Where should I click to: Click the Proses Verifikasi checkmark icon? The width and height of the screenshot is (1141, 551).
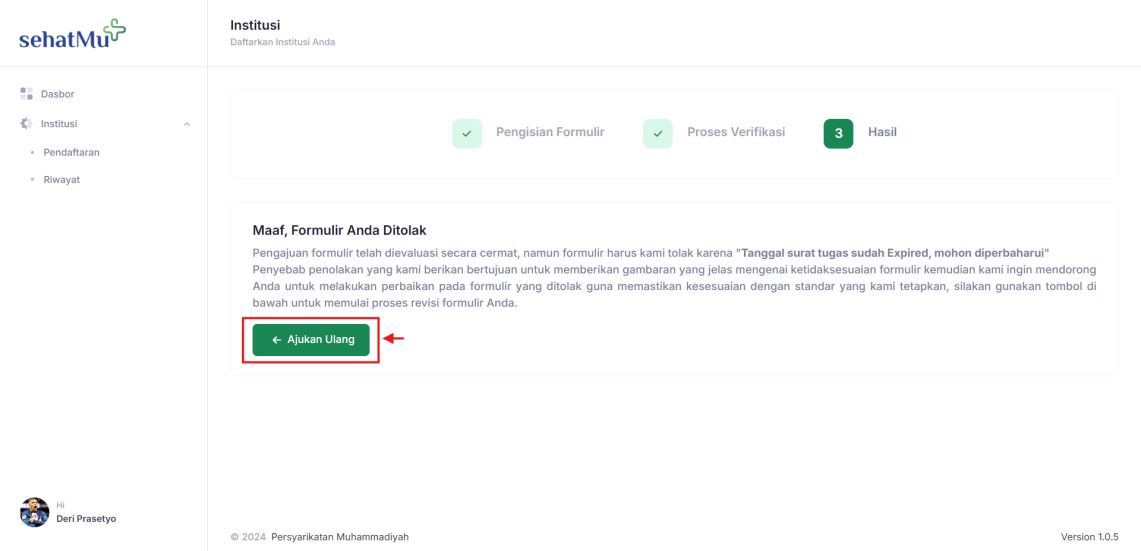click(x=658, y=134)
